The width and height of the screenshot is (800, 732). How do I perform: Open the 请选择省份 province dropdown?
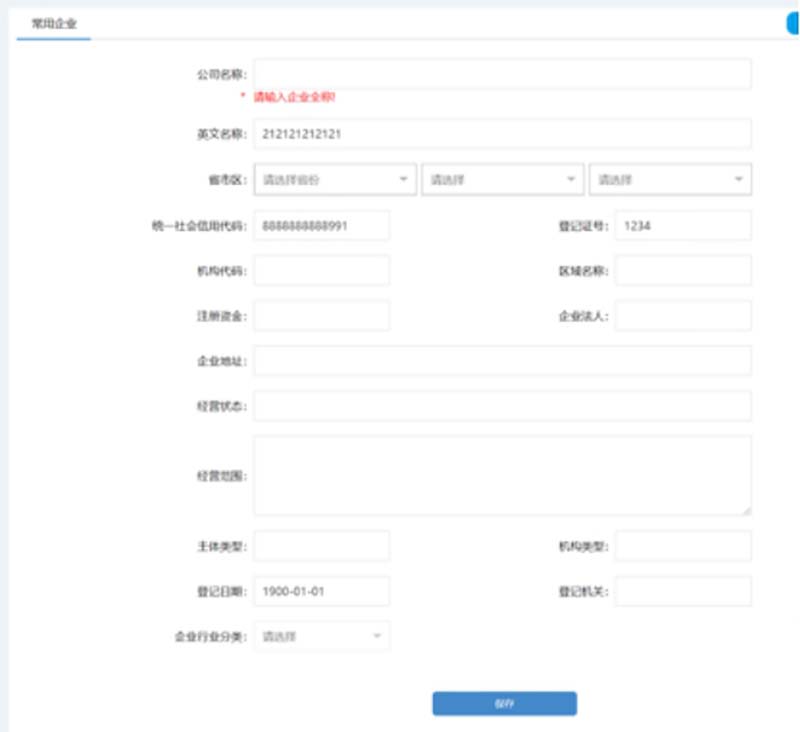pos(335,180)
